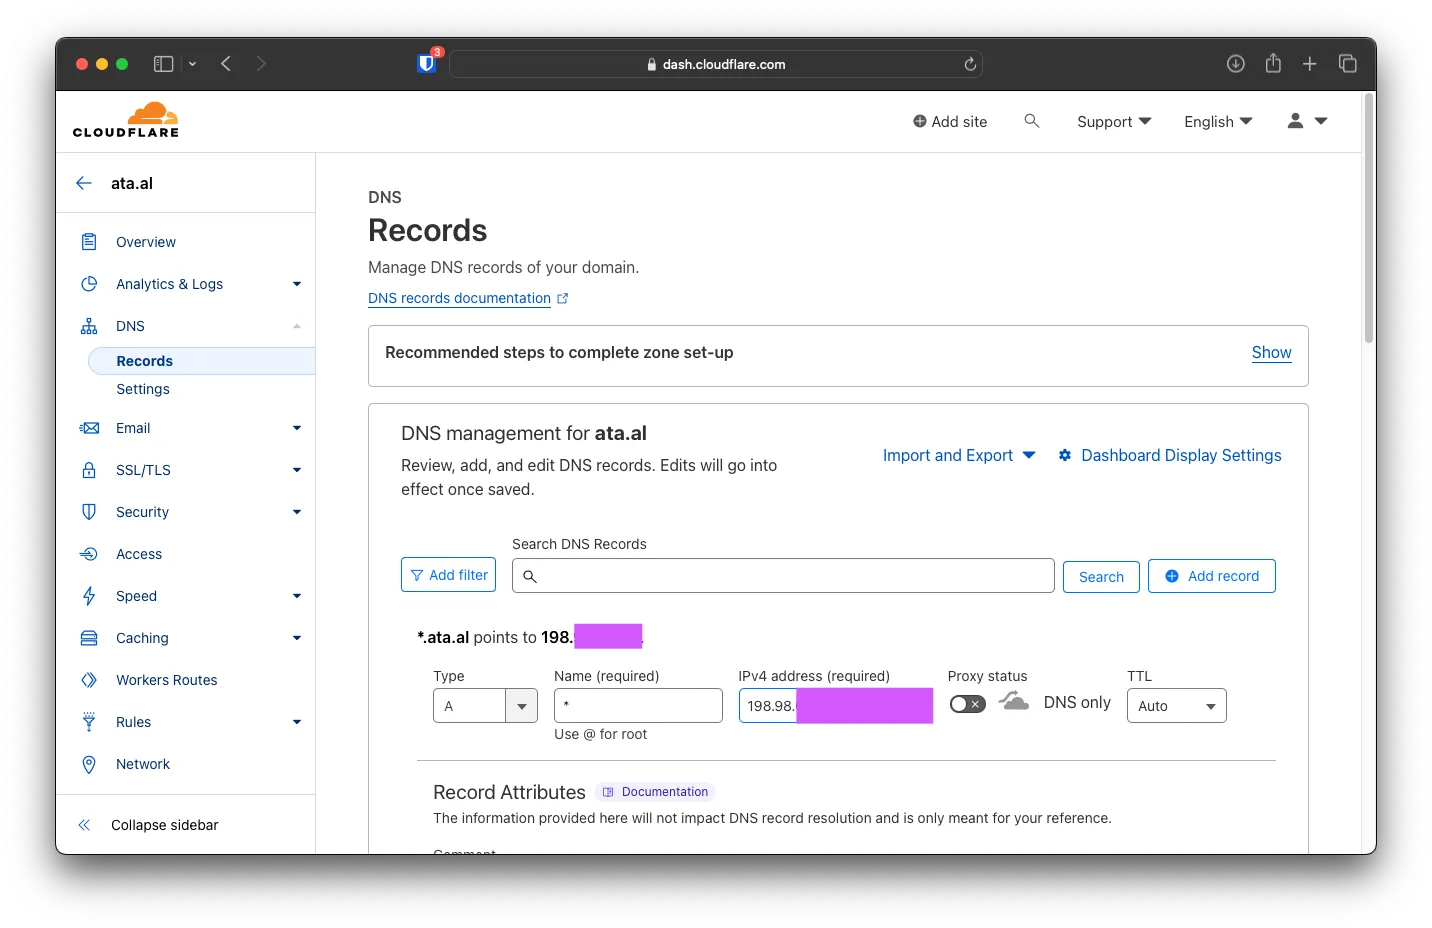Click the Cloudflare logo

pos(126,120)
